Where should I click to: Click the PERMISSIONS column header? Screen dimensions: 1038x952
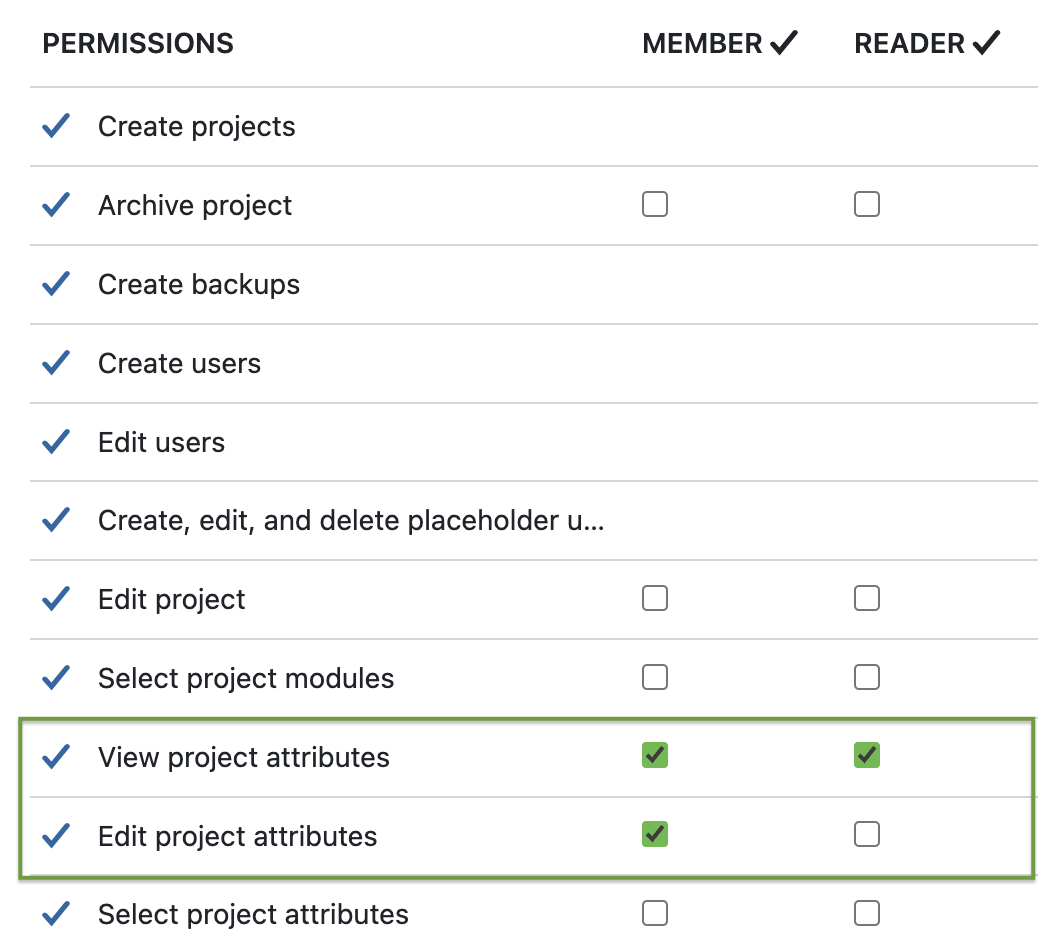click(x=137, y=43)
